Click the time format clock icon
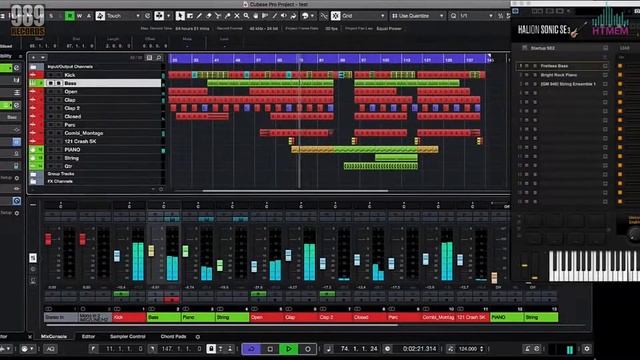Viewport: 640px width, 360px height. click(387, 349)
